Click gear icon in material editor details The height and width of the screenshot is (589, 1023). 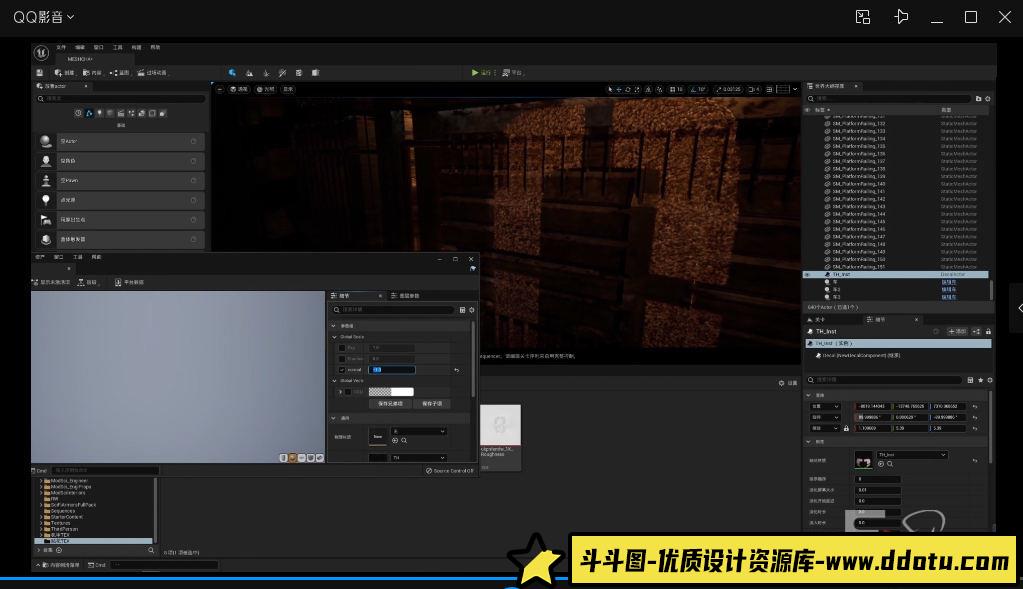pos(472,310)
